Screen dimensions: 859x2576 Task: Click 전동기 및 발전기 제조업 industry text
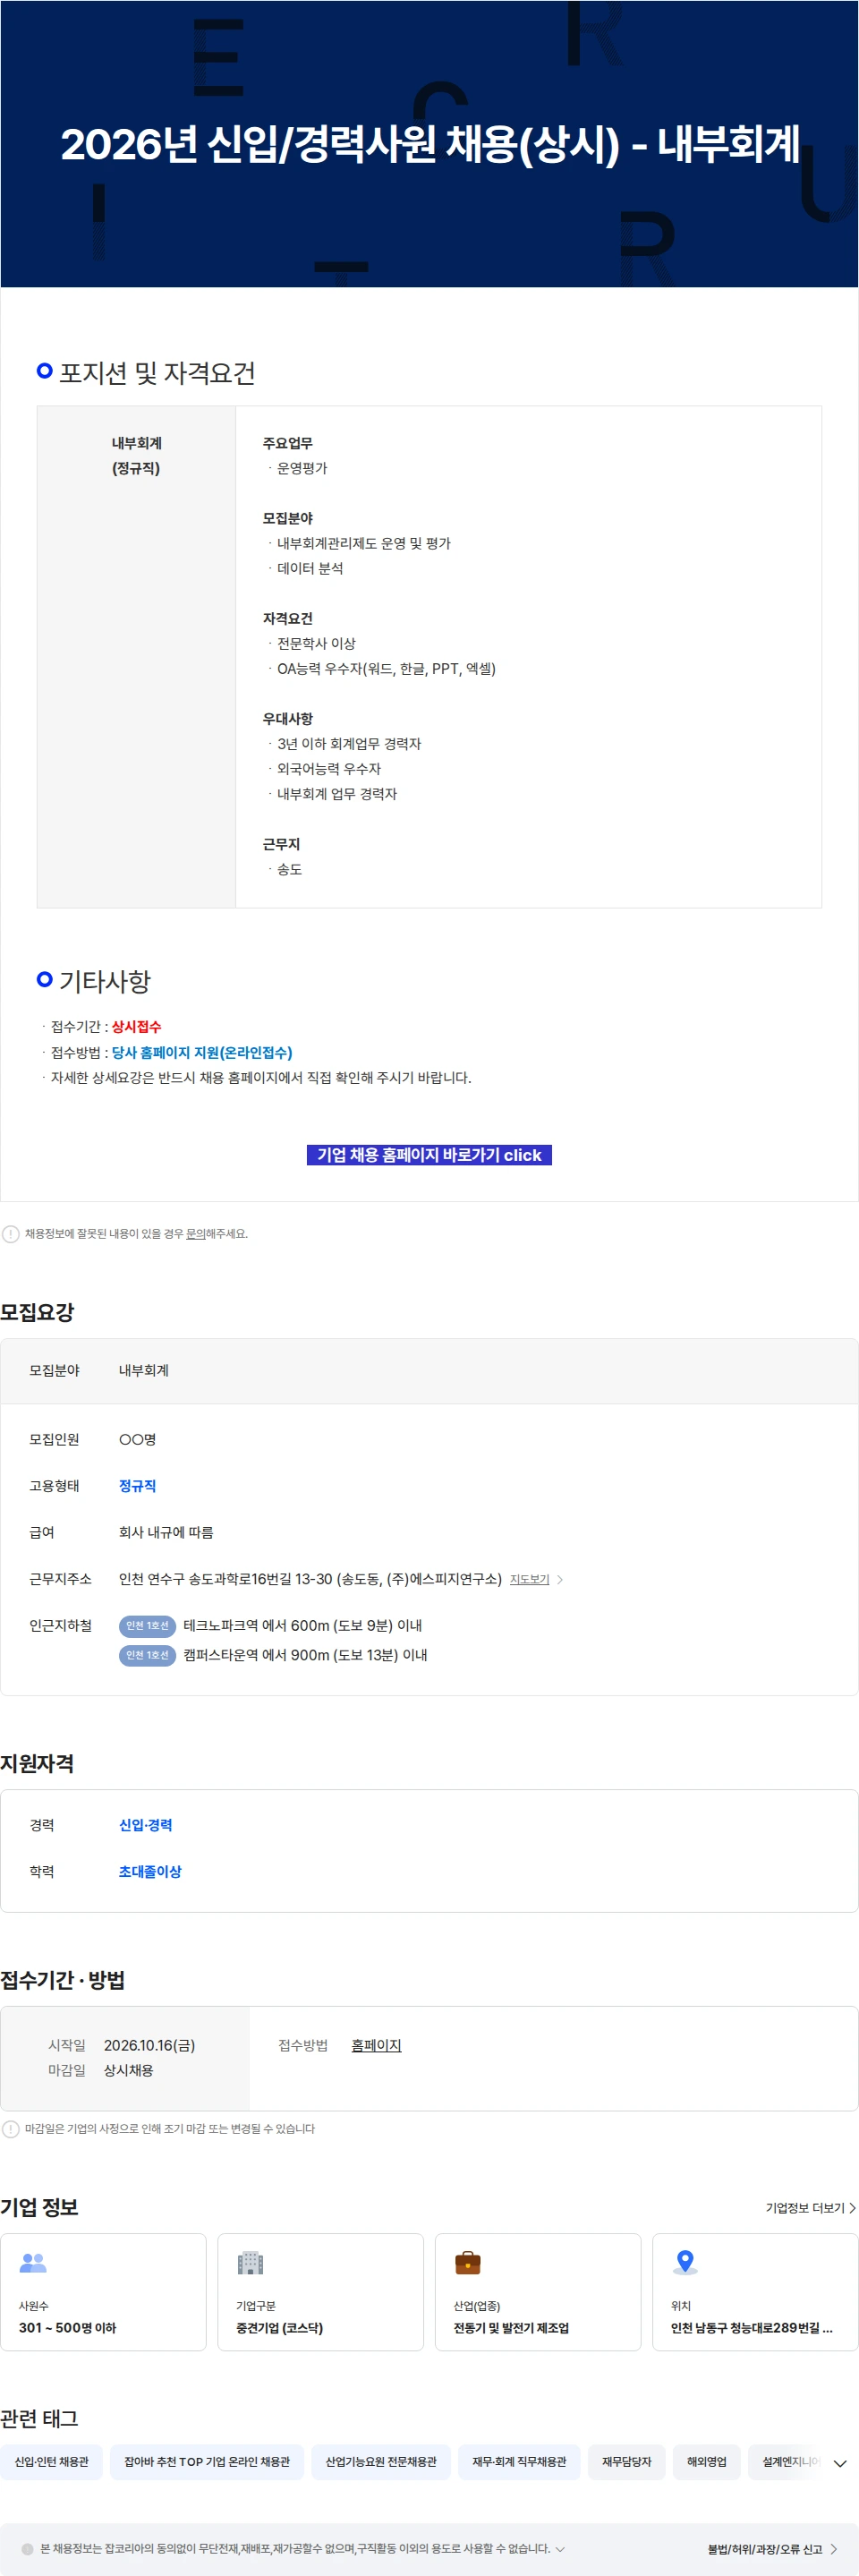pos(511,2327)
